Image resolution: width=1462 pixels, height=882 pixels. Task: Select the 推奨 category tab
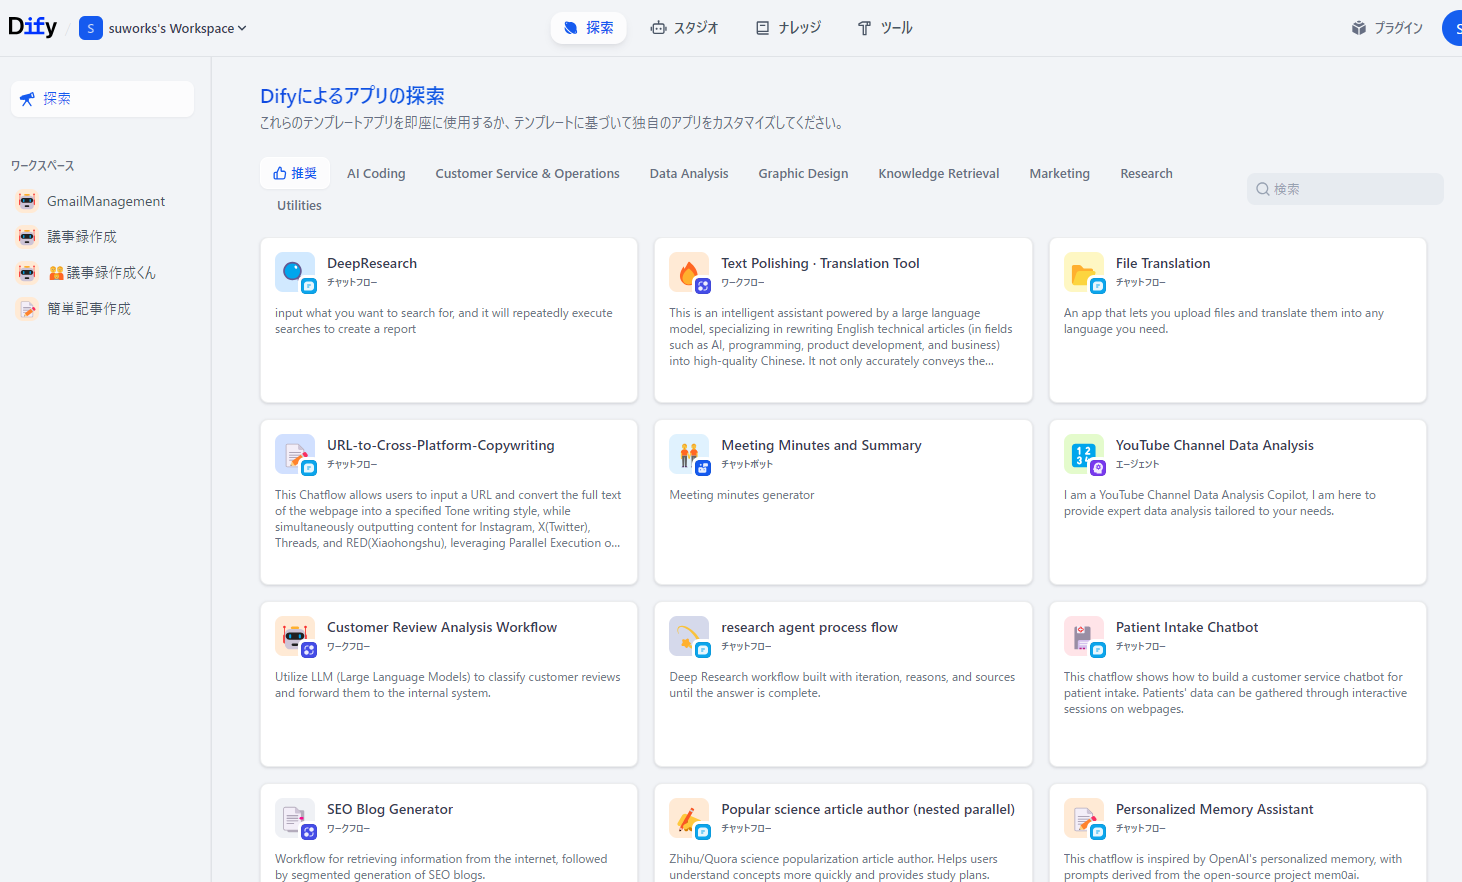[x=295, y=173]
